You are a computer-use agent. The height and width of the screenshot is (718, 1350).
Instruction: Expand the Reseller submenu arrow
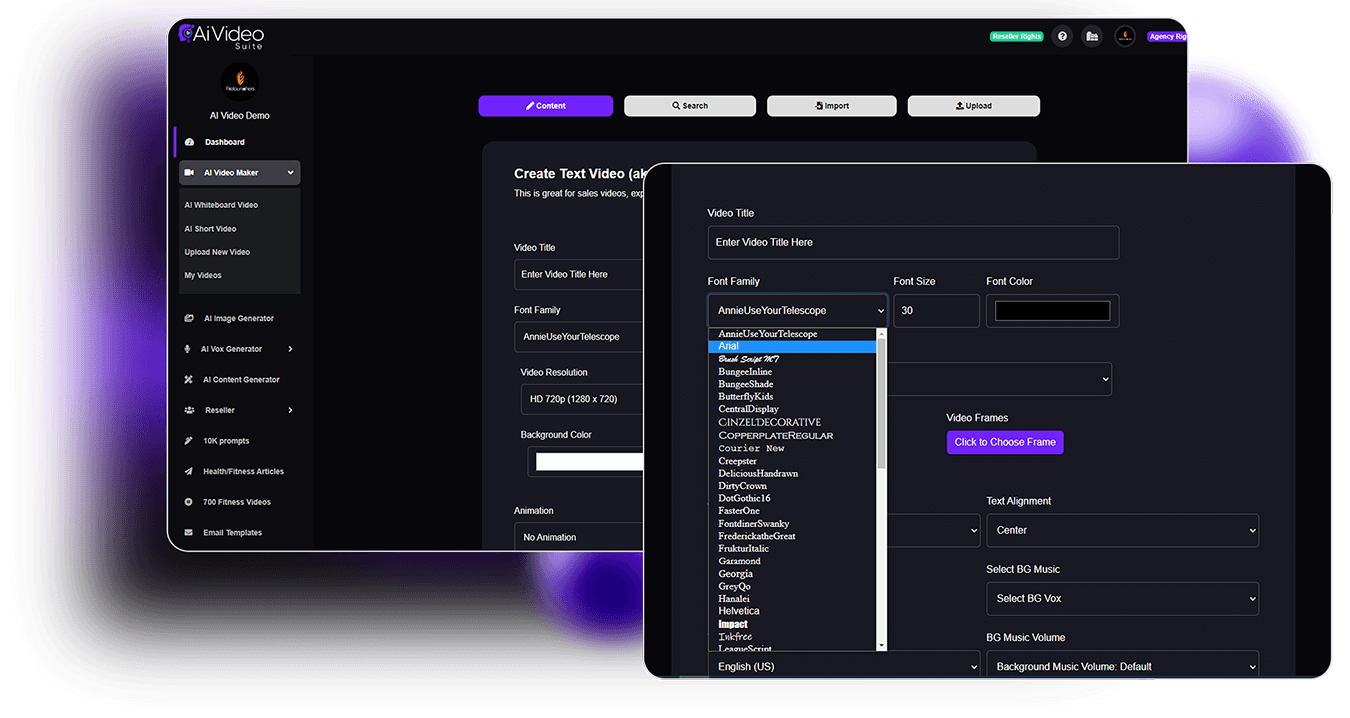[290, 410]
